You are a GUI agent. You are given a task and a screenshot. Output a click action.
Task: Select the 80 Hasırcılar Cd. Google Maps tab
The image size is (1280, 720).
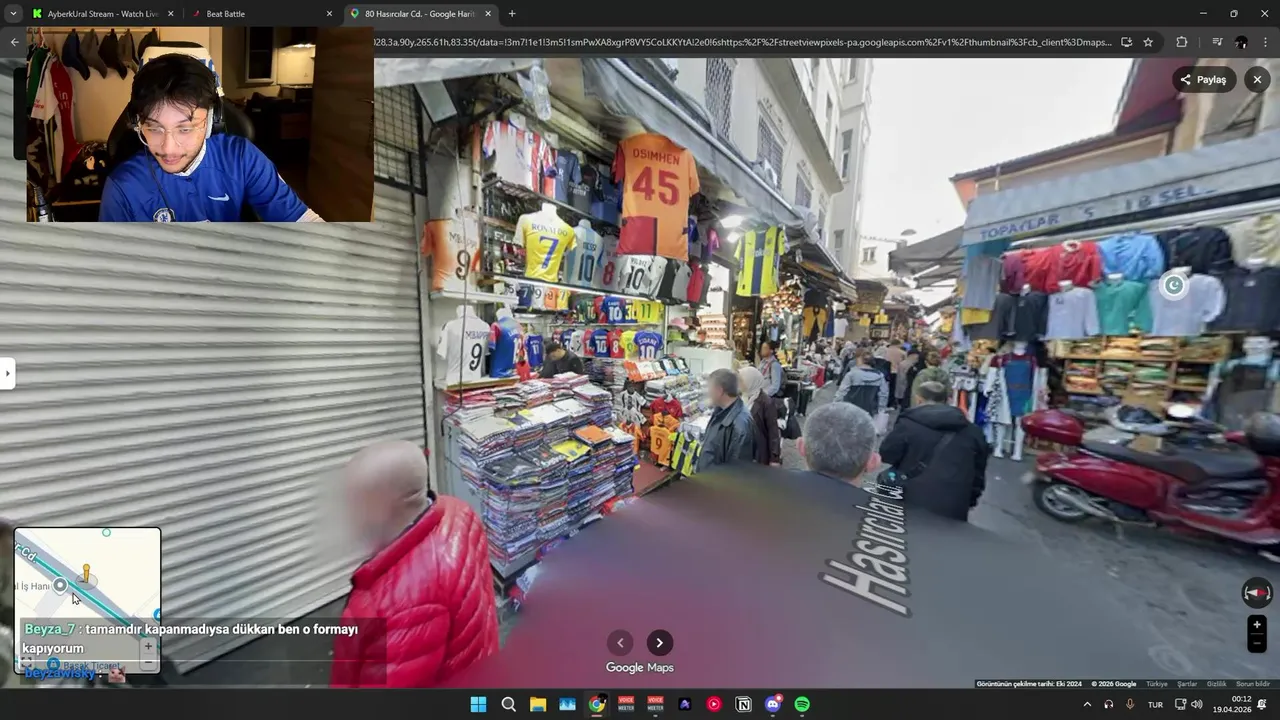tap(420, 14)
